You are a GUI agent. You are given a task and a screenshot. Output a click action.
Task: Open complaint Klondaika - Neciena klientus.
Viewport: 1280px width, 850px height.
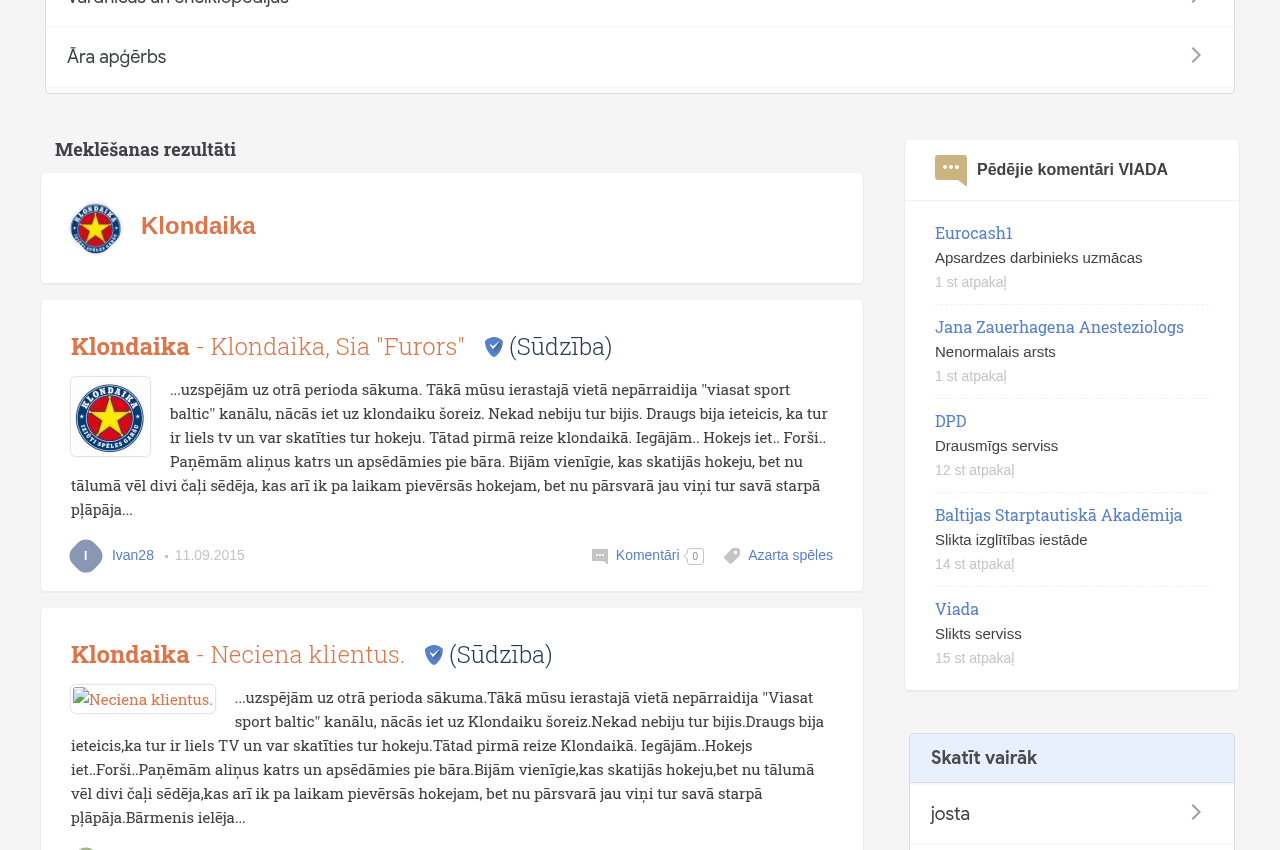(x=238, y=654)
